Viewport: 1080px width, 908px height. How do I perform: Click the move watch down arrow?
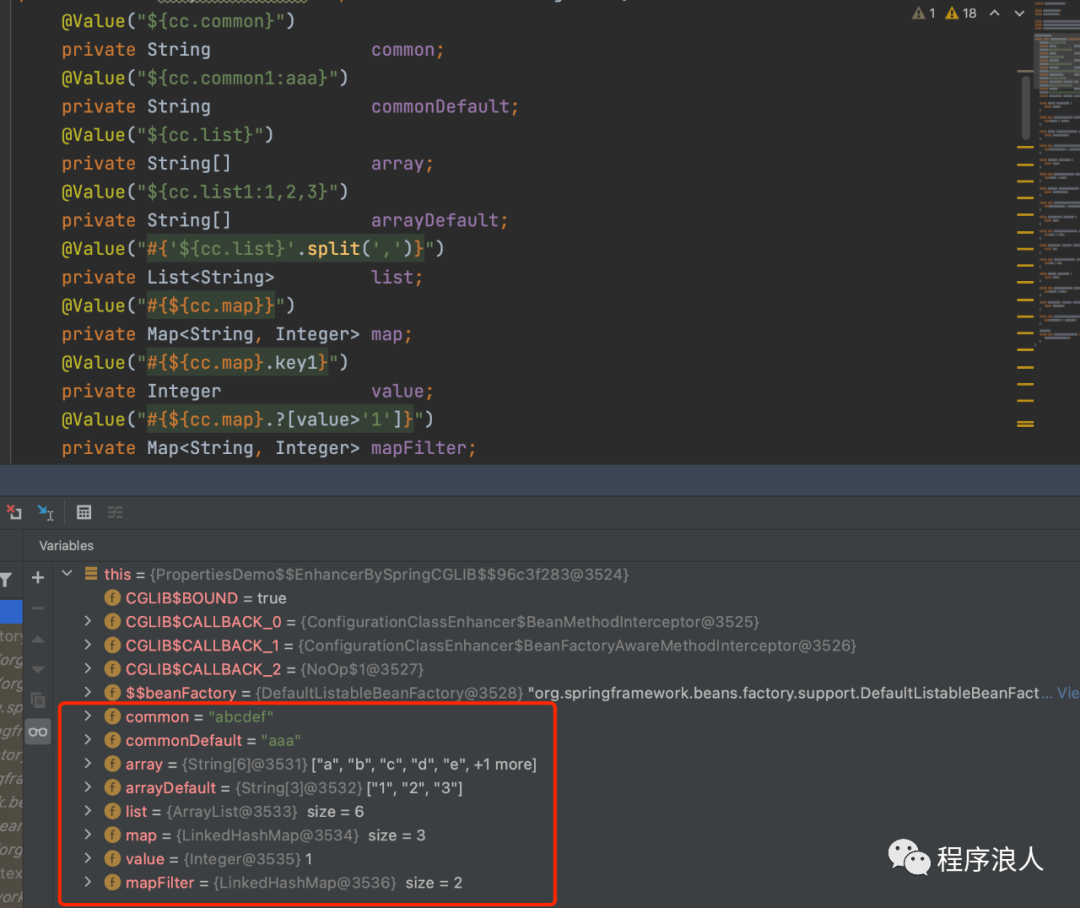click(x=38, y=669)
